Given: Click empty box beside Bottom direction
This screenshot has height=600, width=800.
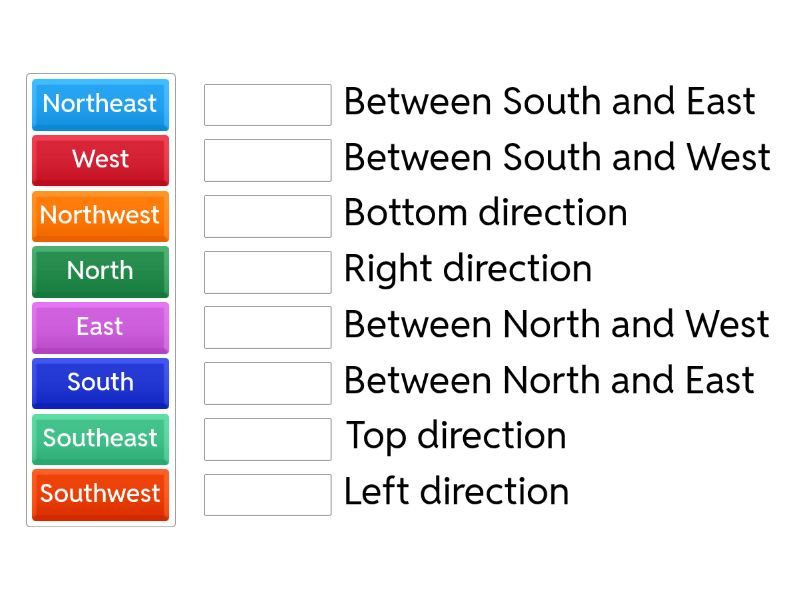Looking at the screenshot, I should tap(267, 216).
